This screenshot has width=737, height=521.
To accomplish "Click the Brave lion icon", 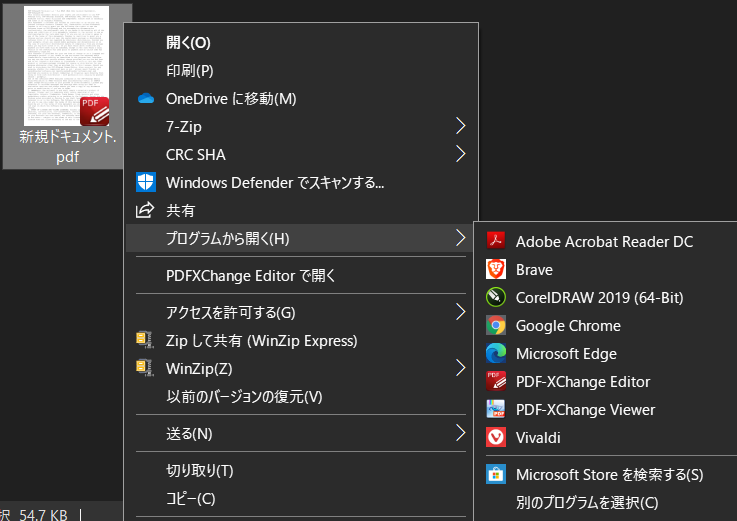I will tap(495, 269).
